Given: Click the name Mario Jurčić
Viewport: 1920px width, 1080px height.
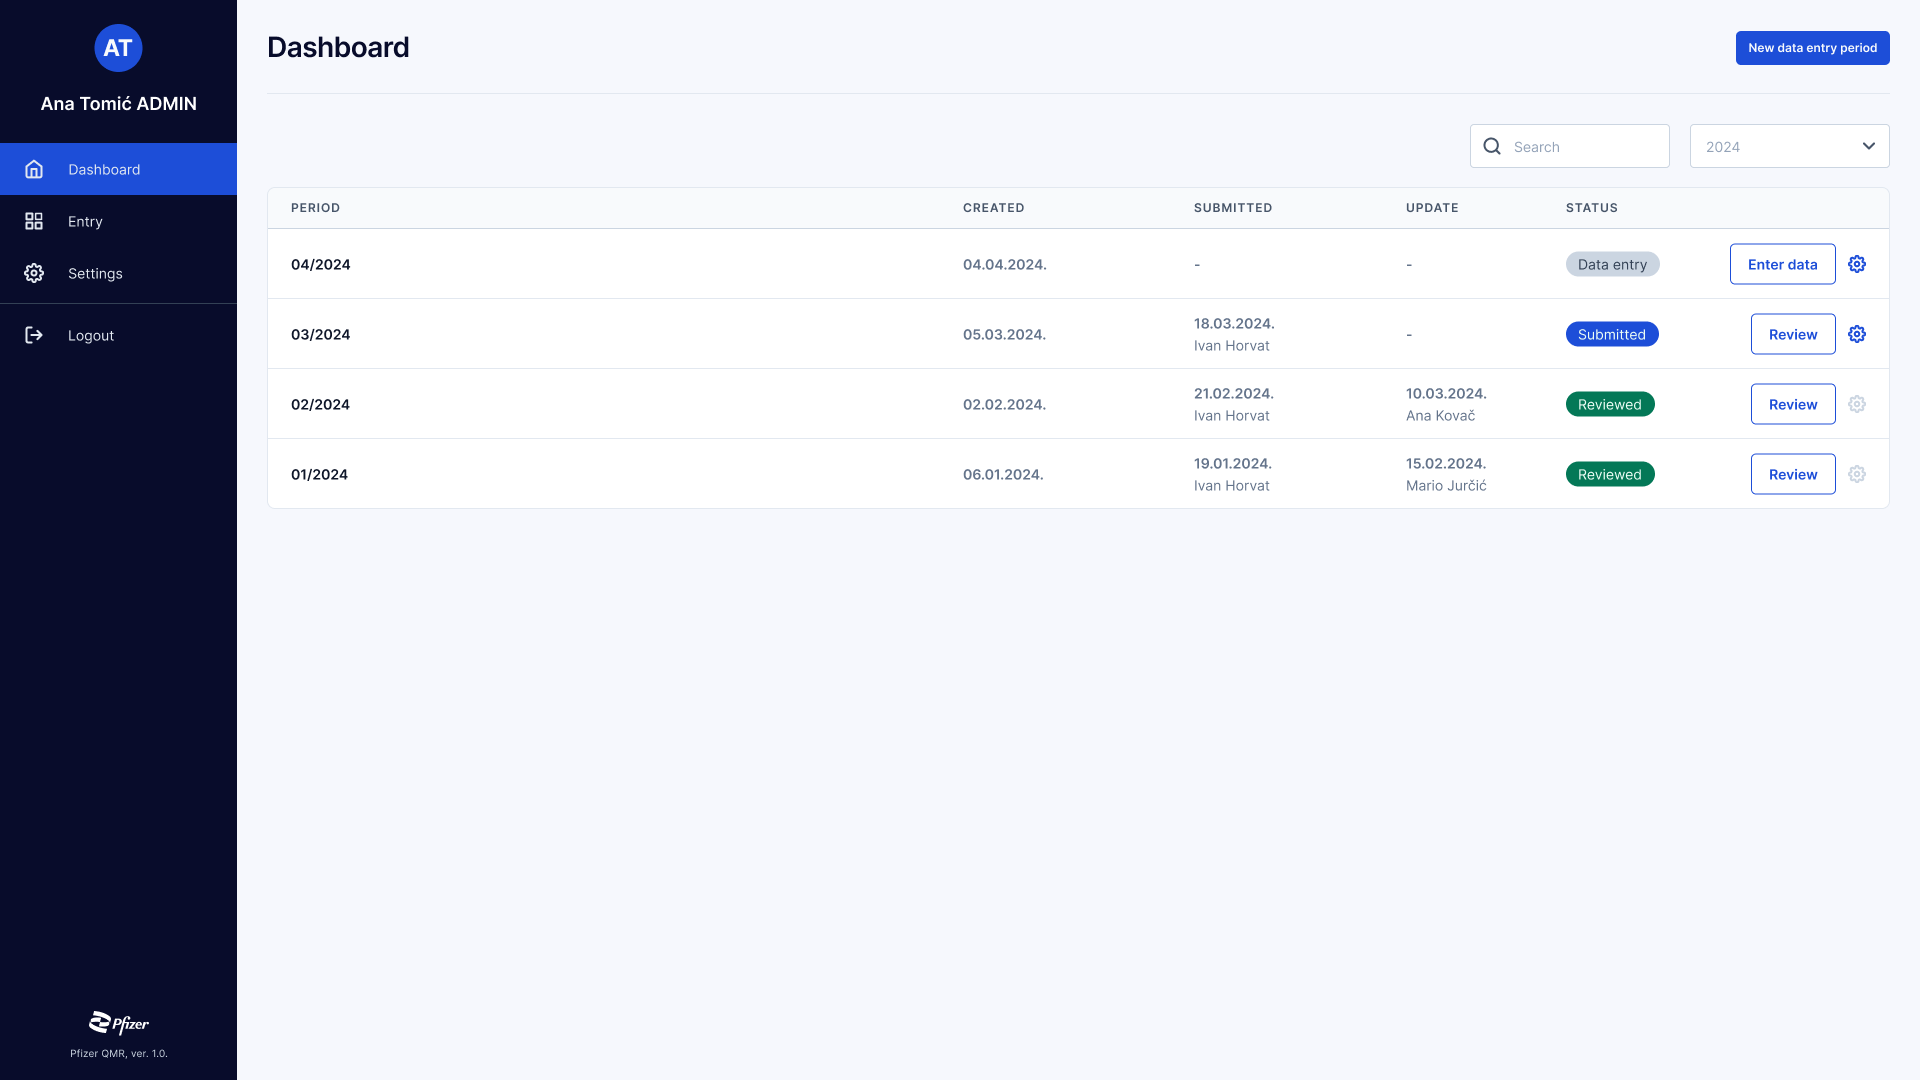Looking at the screenshot, I should pos(1446,485).
